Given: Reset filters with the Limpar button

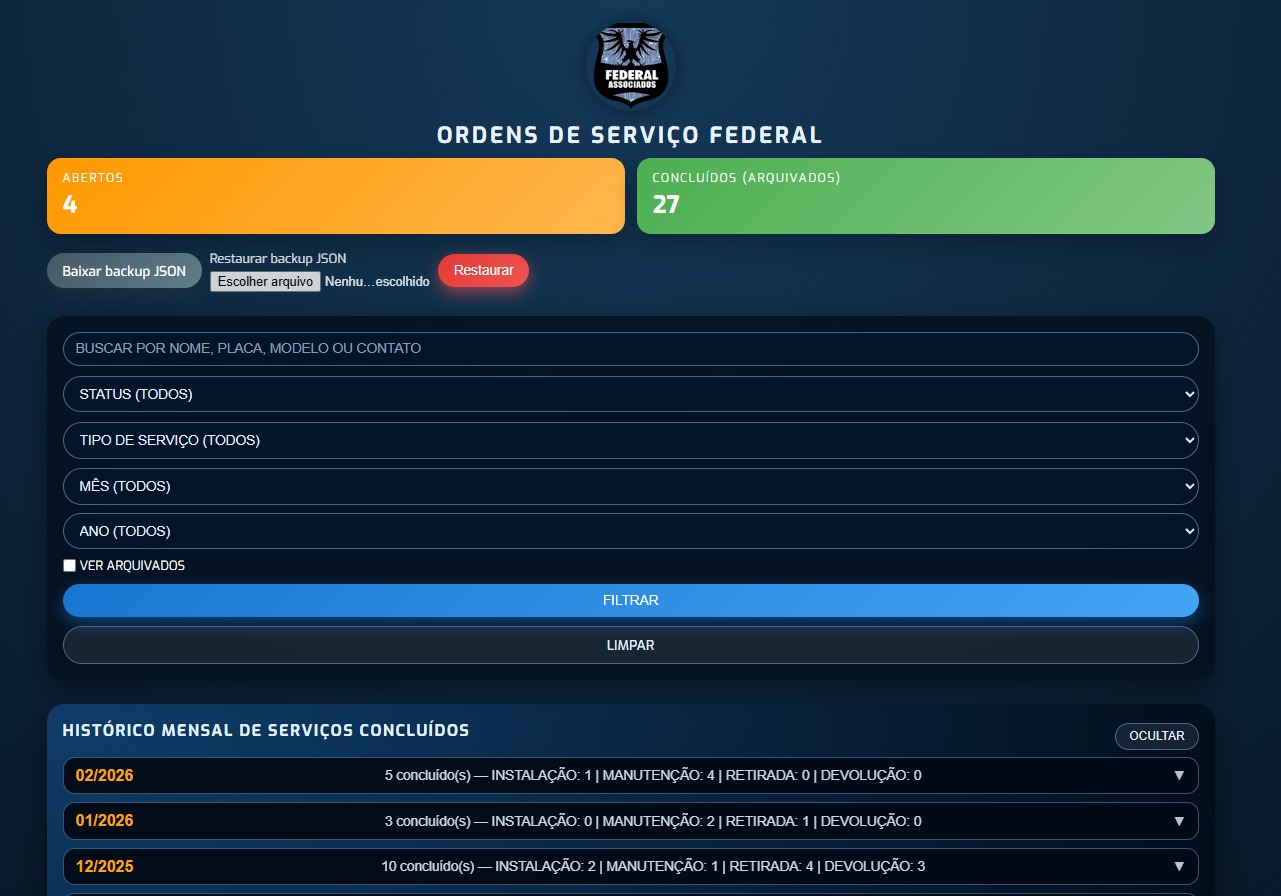Looking at the screenshot, I should pyautogui.click(x=631, y=645).
